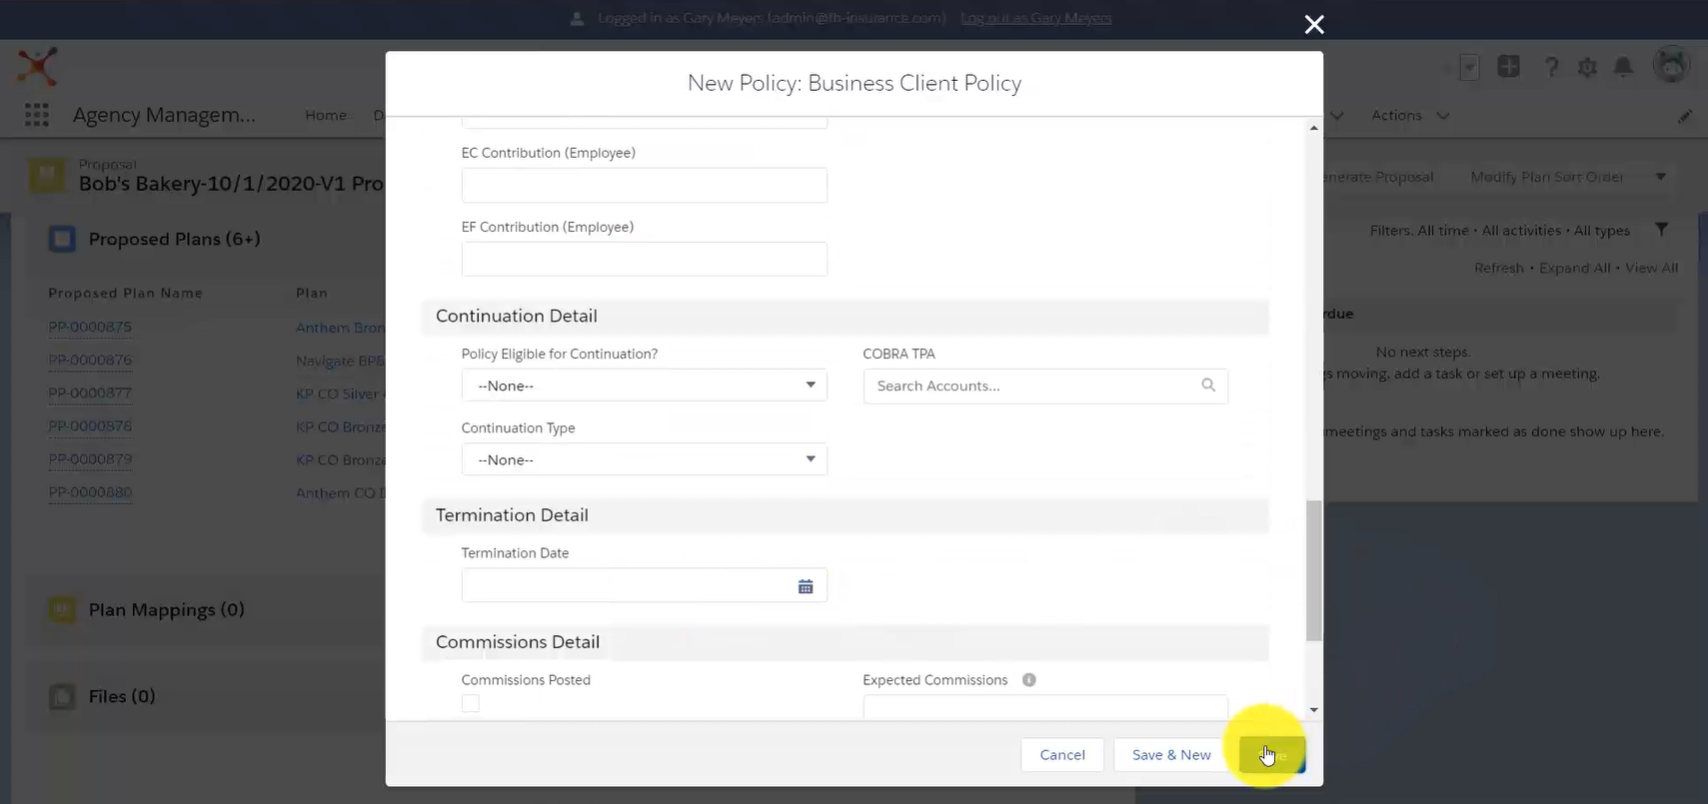Screen dimensions: 1708x804
Task: Focus the EF Contribution (Employee) field
Action: (644, 259)
